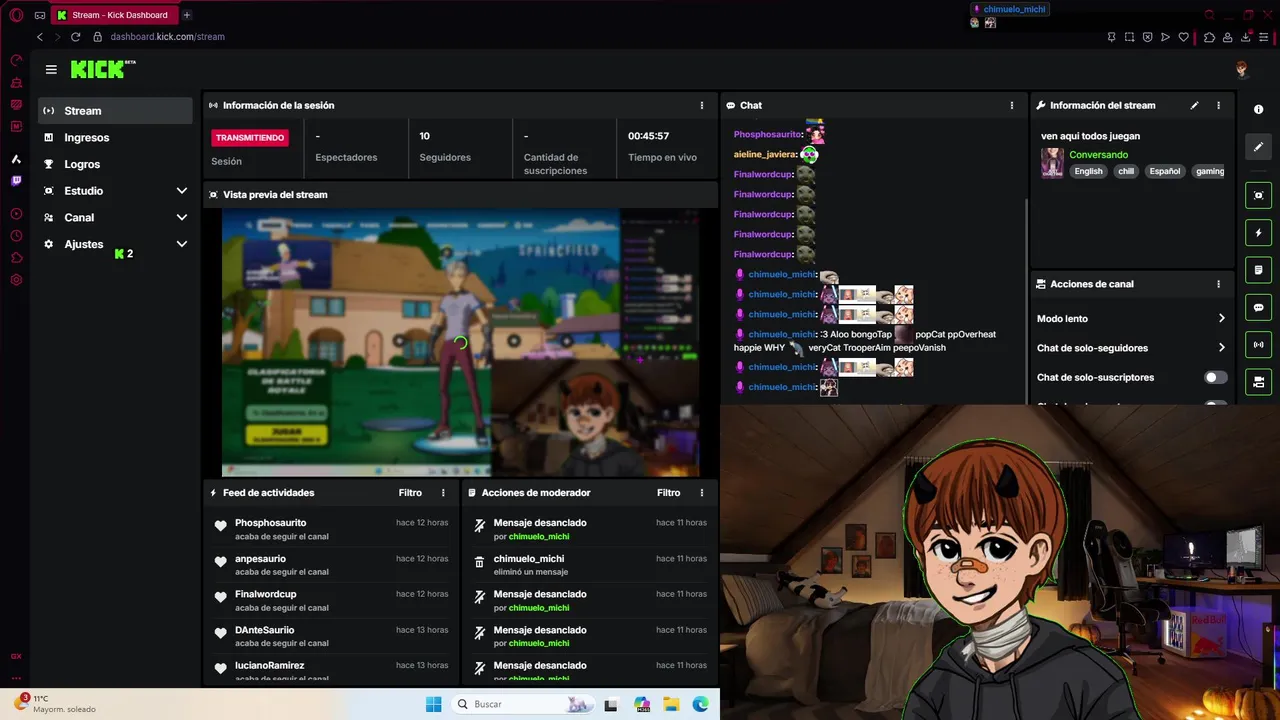Screen dimensions: 1280x720
Task: Open Feed de actividades options menu
Action: [x=444, y=493]
